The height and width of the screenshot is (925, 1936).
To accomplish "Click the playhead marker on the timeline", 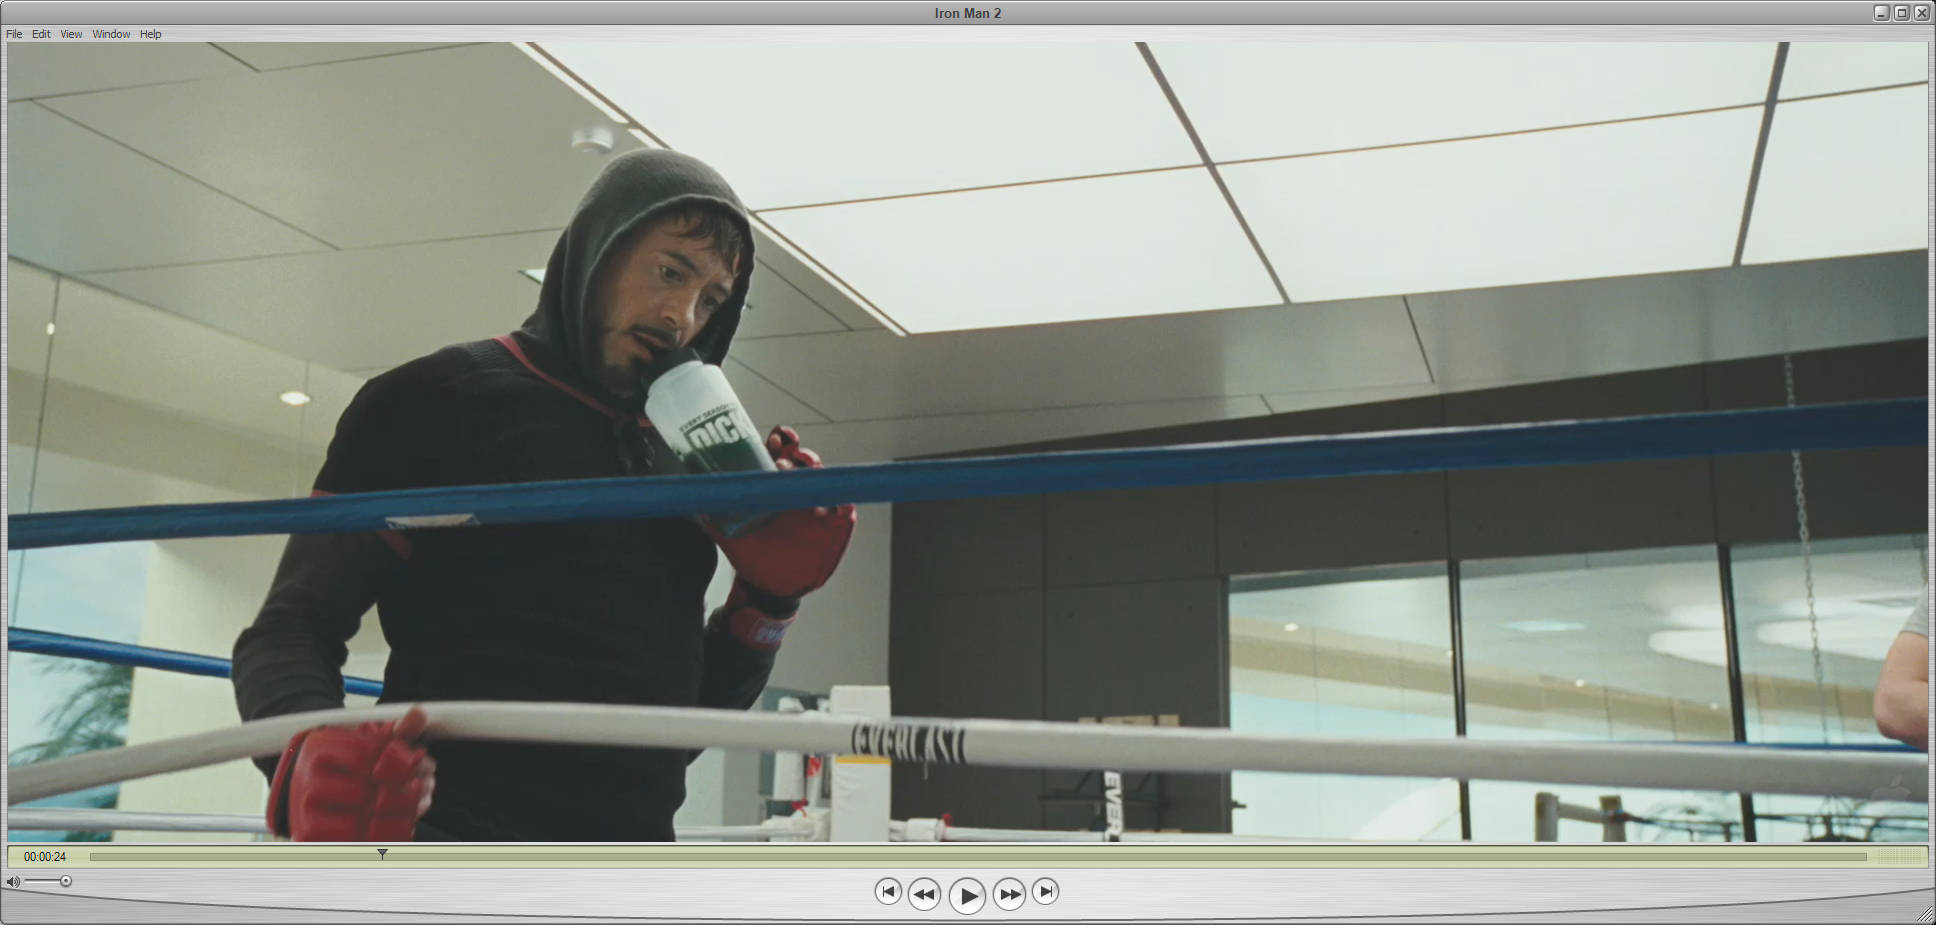I will 382,854.
